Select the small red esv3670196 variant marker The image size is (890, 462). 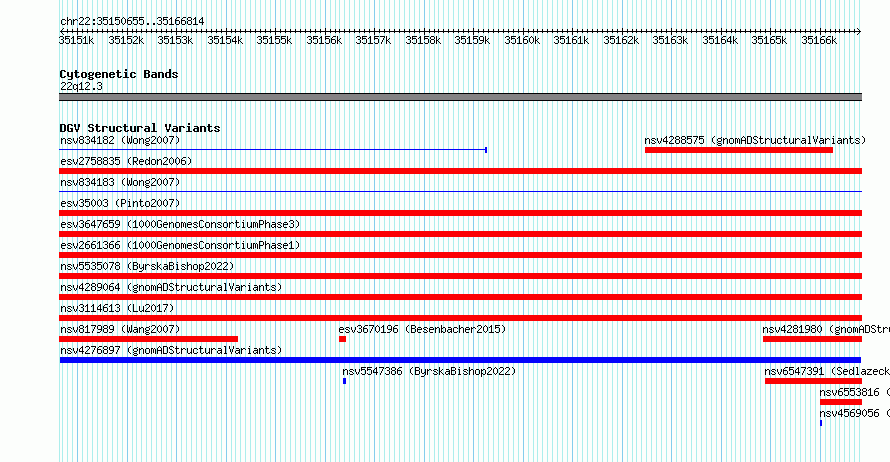(342, 339)
